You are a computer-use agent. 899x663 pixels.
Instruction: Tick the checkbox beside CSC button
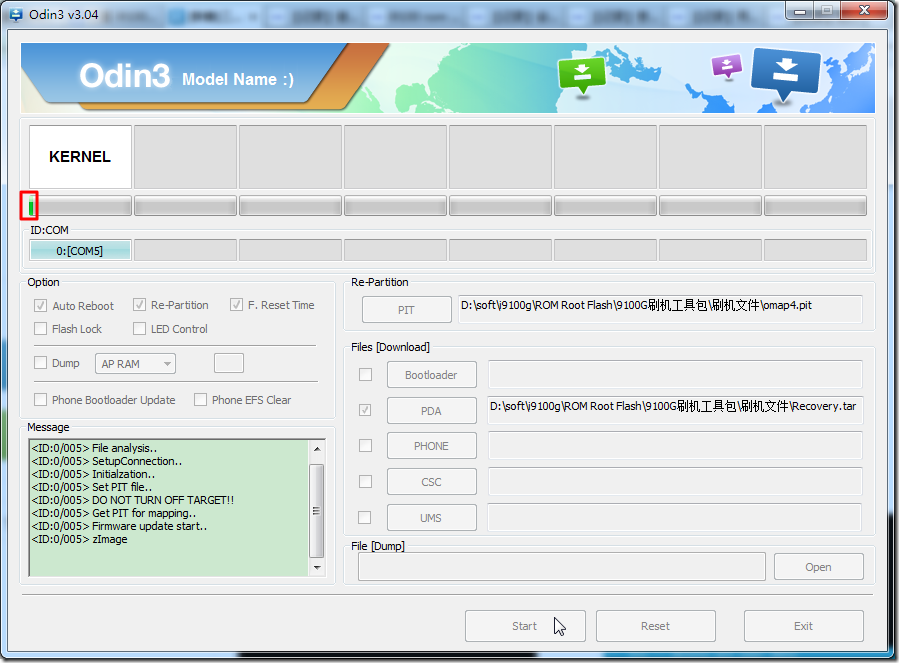pyautogui.click(x=365, y=481)
